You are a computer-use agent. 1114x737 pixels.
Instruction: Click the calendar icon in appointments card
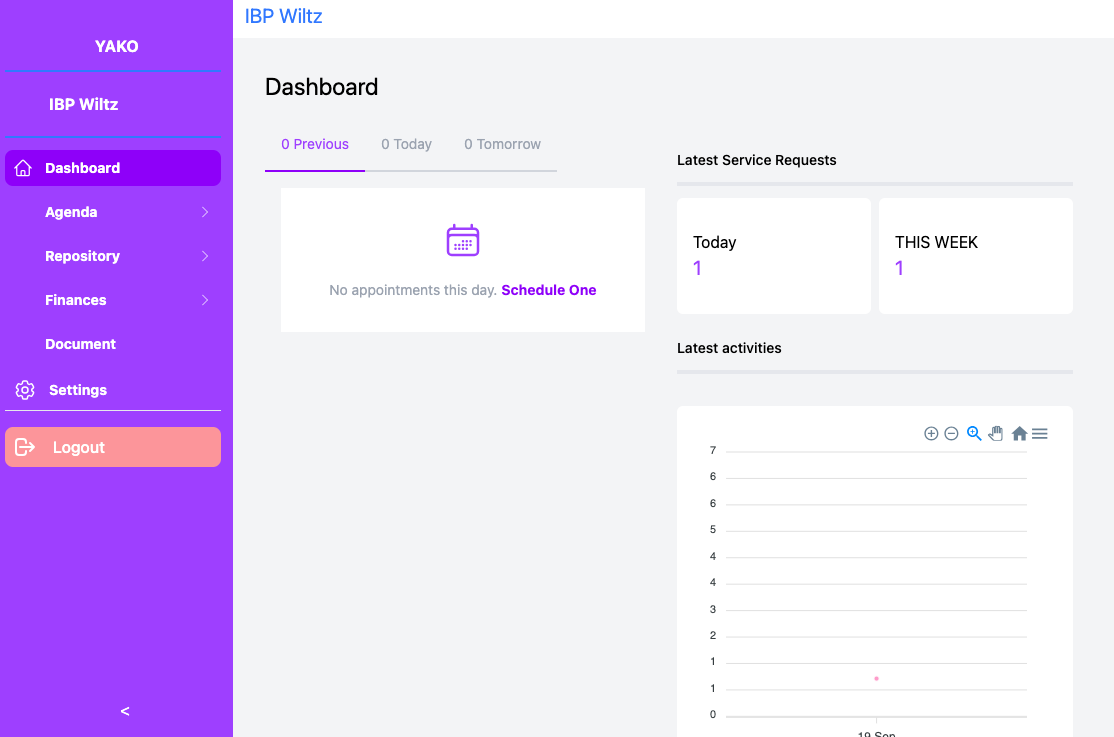[463, 240]
